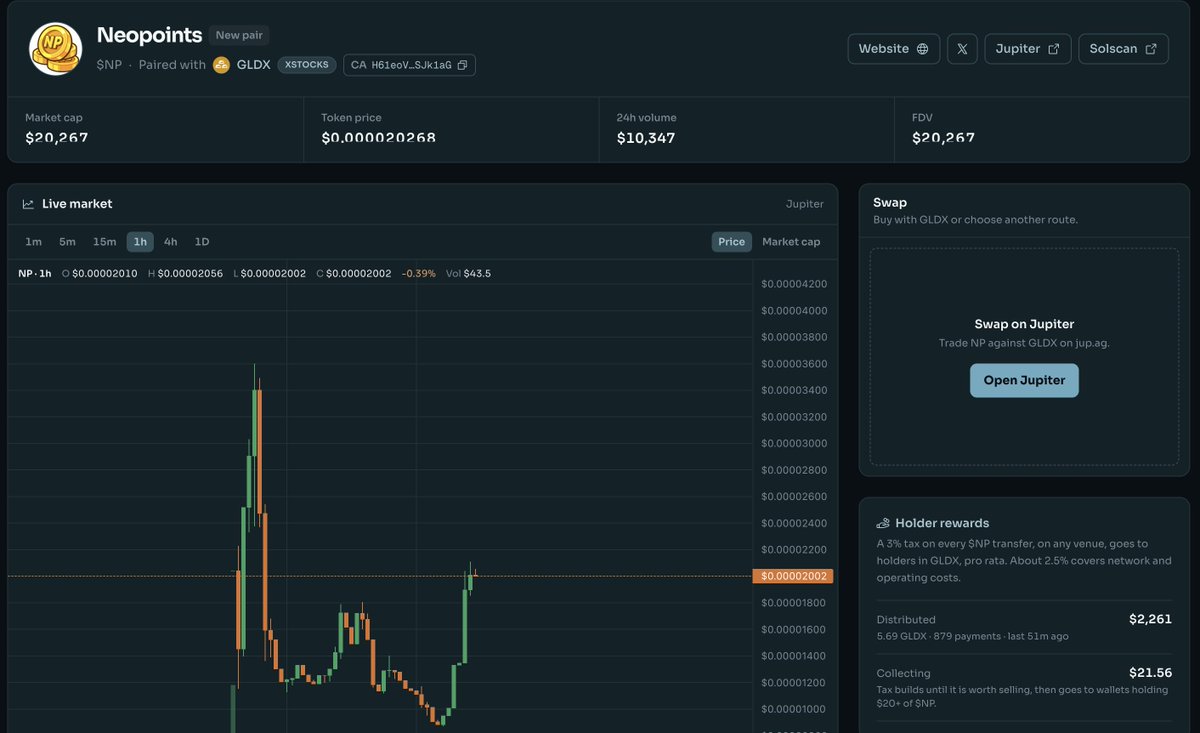Click the Vol $43.5 readout

pyautogui.click(x=468, y=273)
